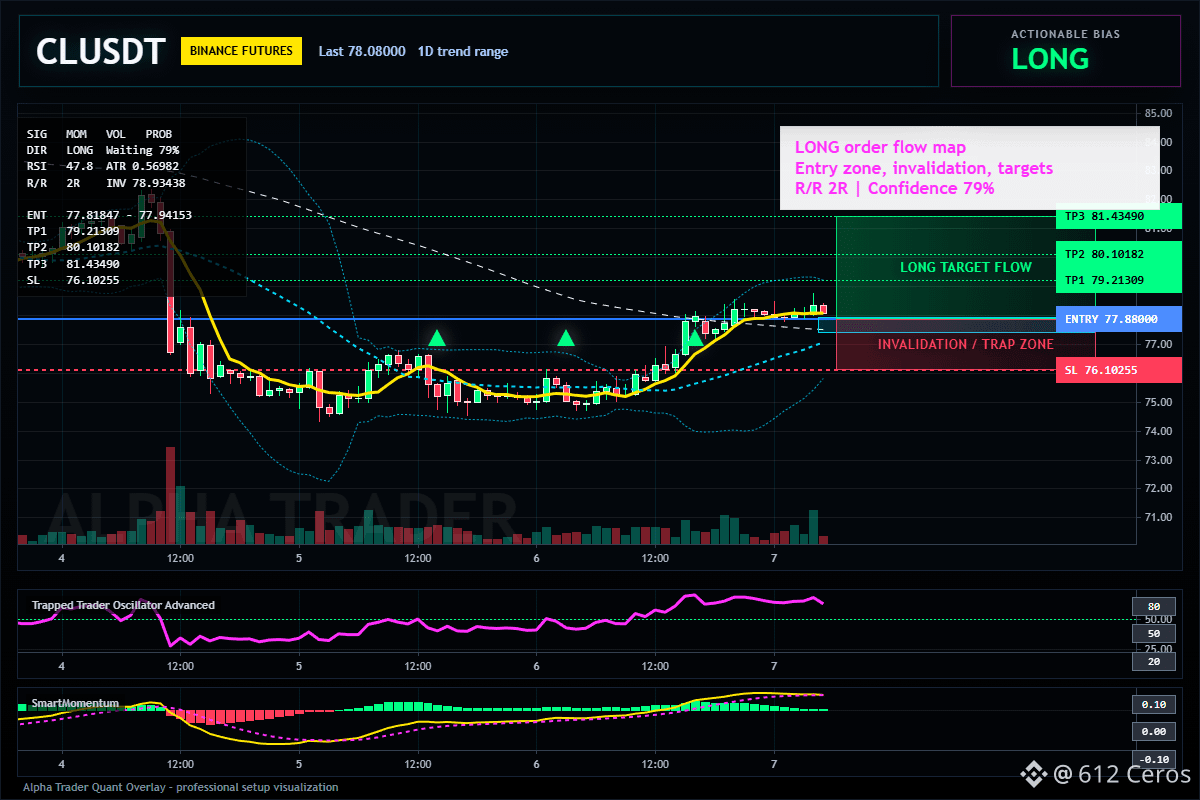
Task: Click the LONG actionable bias indicator
Action: pyautogui.click(x=1050, y=59)
